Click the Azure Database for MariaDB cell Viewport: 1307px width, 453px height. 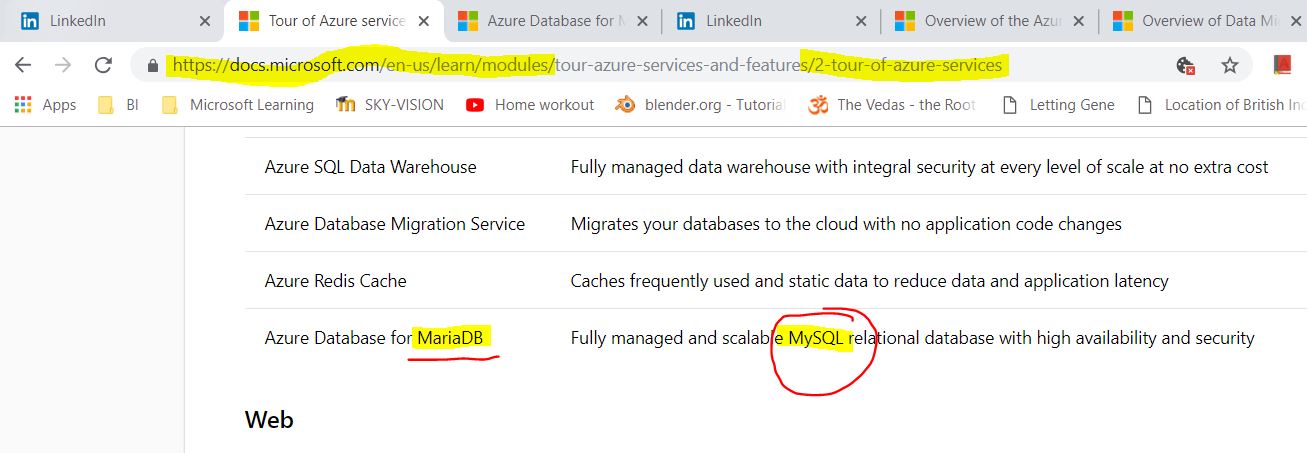tap(374, 338)
